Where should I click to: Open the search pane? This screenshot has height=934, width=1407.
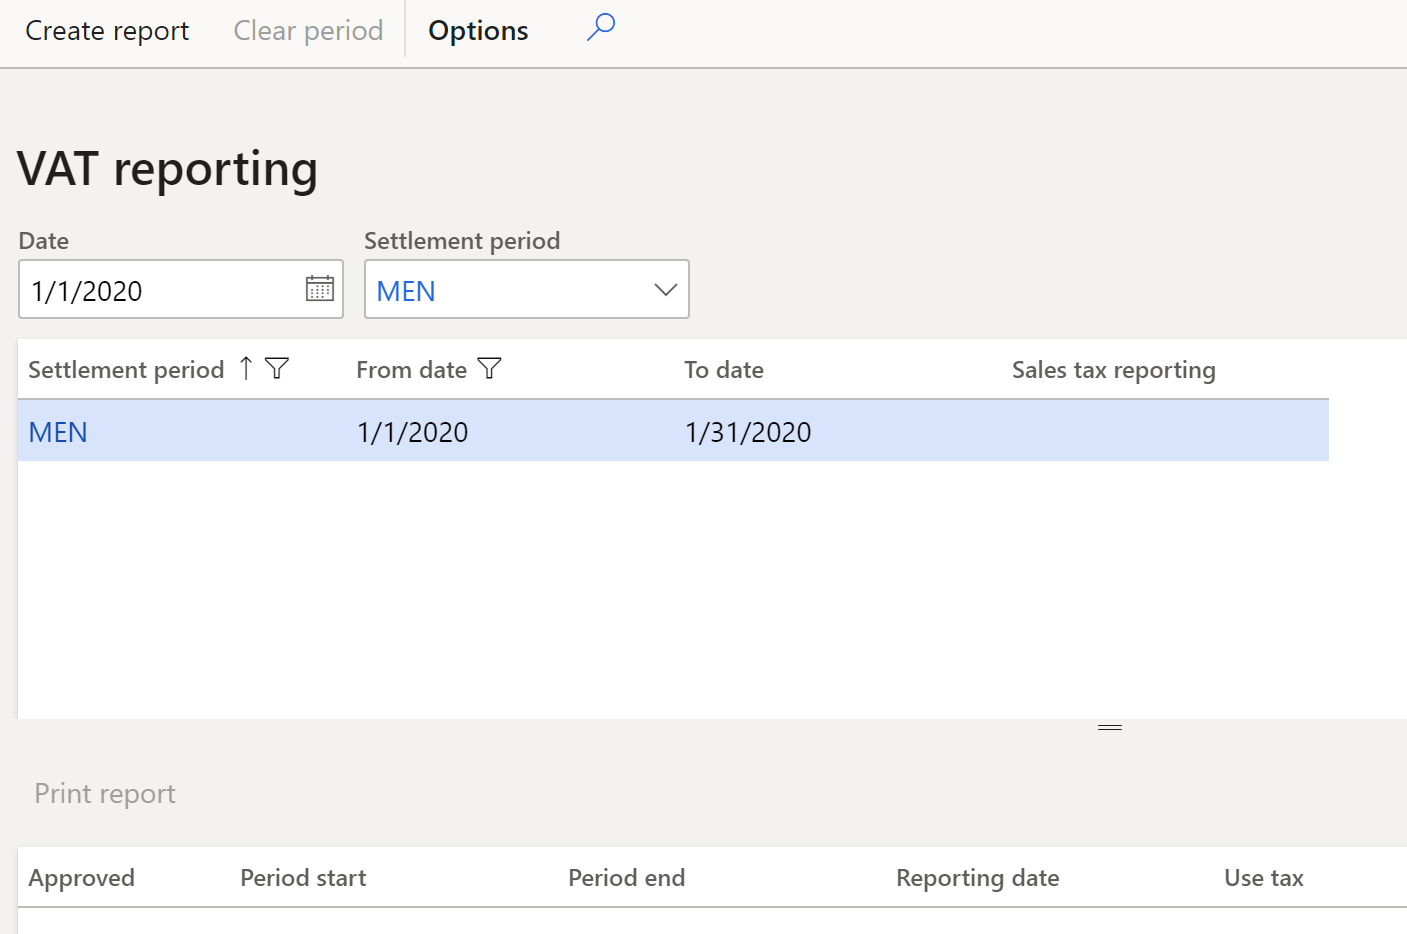click(x=600, y=30)
